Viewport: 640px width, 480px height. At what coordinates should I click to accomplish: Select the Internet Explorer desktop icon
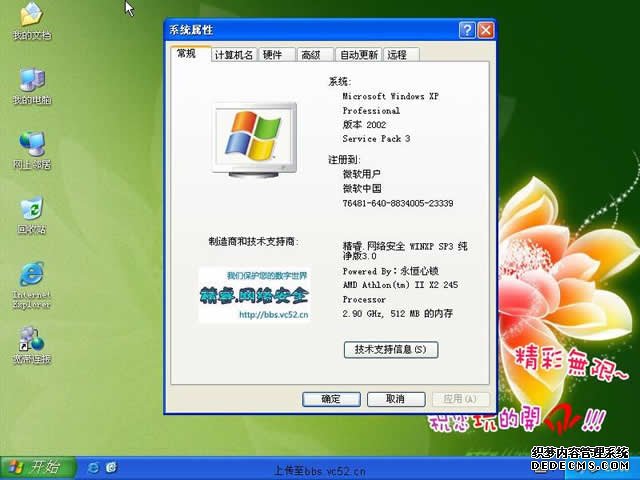point(31,285)
